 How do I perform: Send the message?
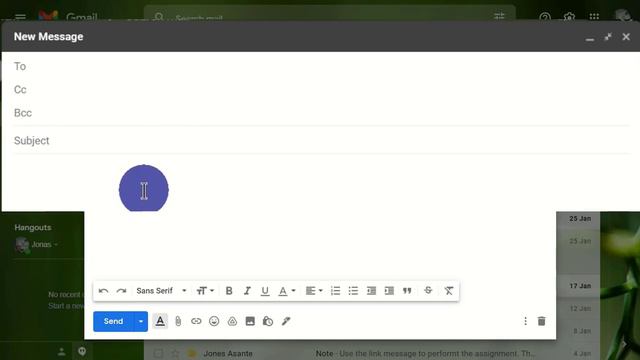pyautogui.click(x=113, y=321)
